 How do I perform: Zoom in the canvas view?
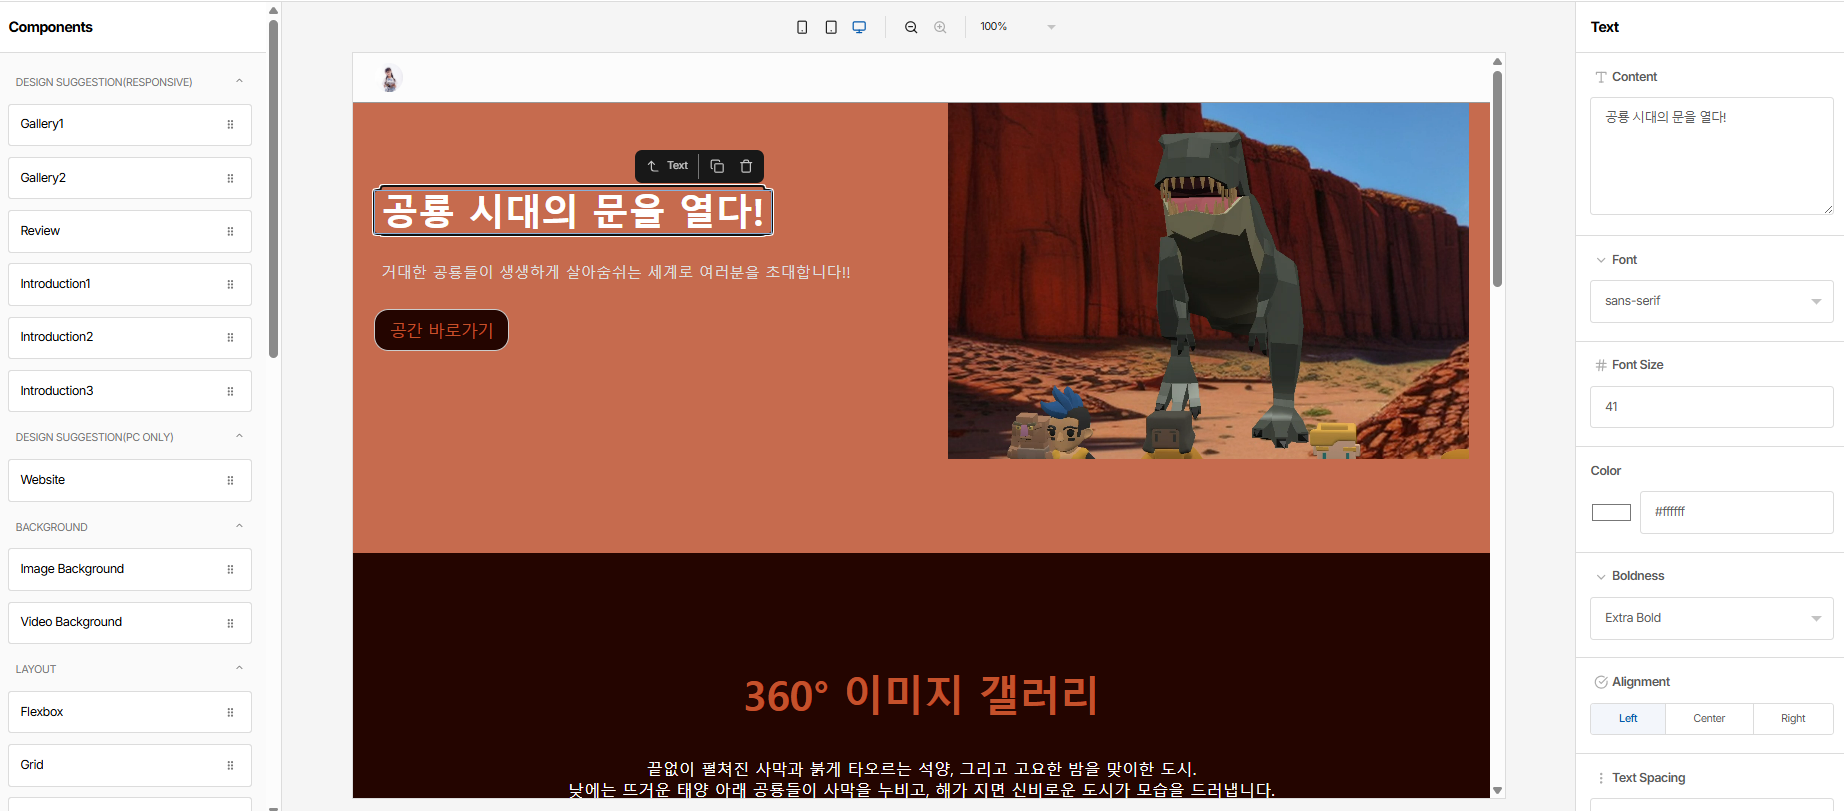[940, 27]
